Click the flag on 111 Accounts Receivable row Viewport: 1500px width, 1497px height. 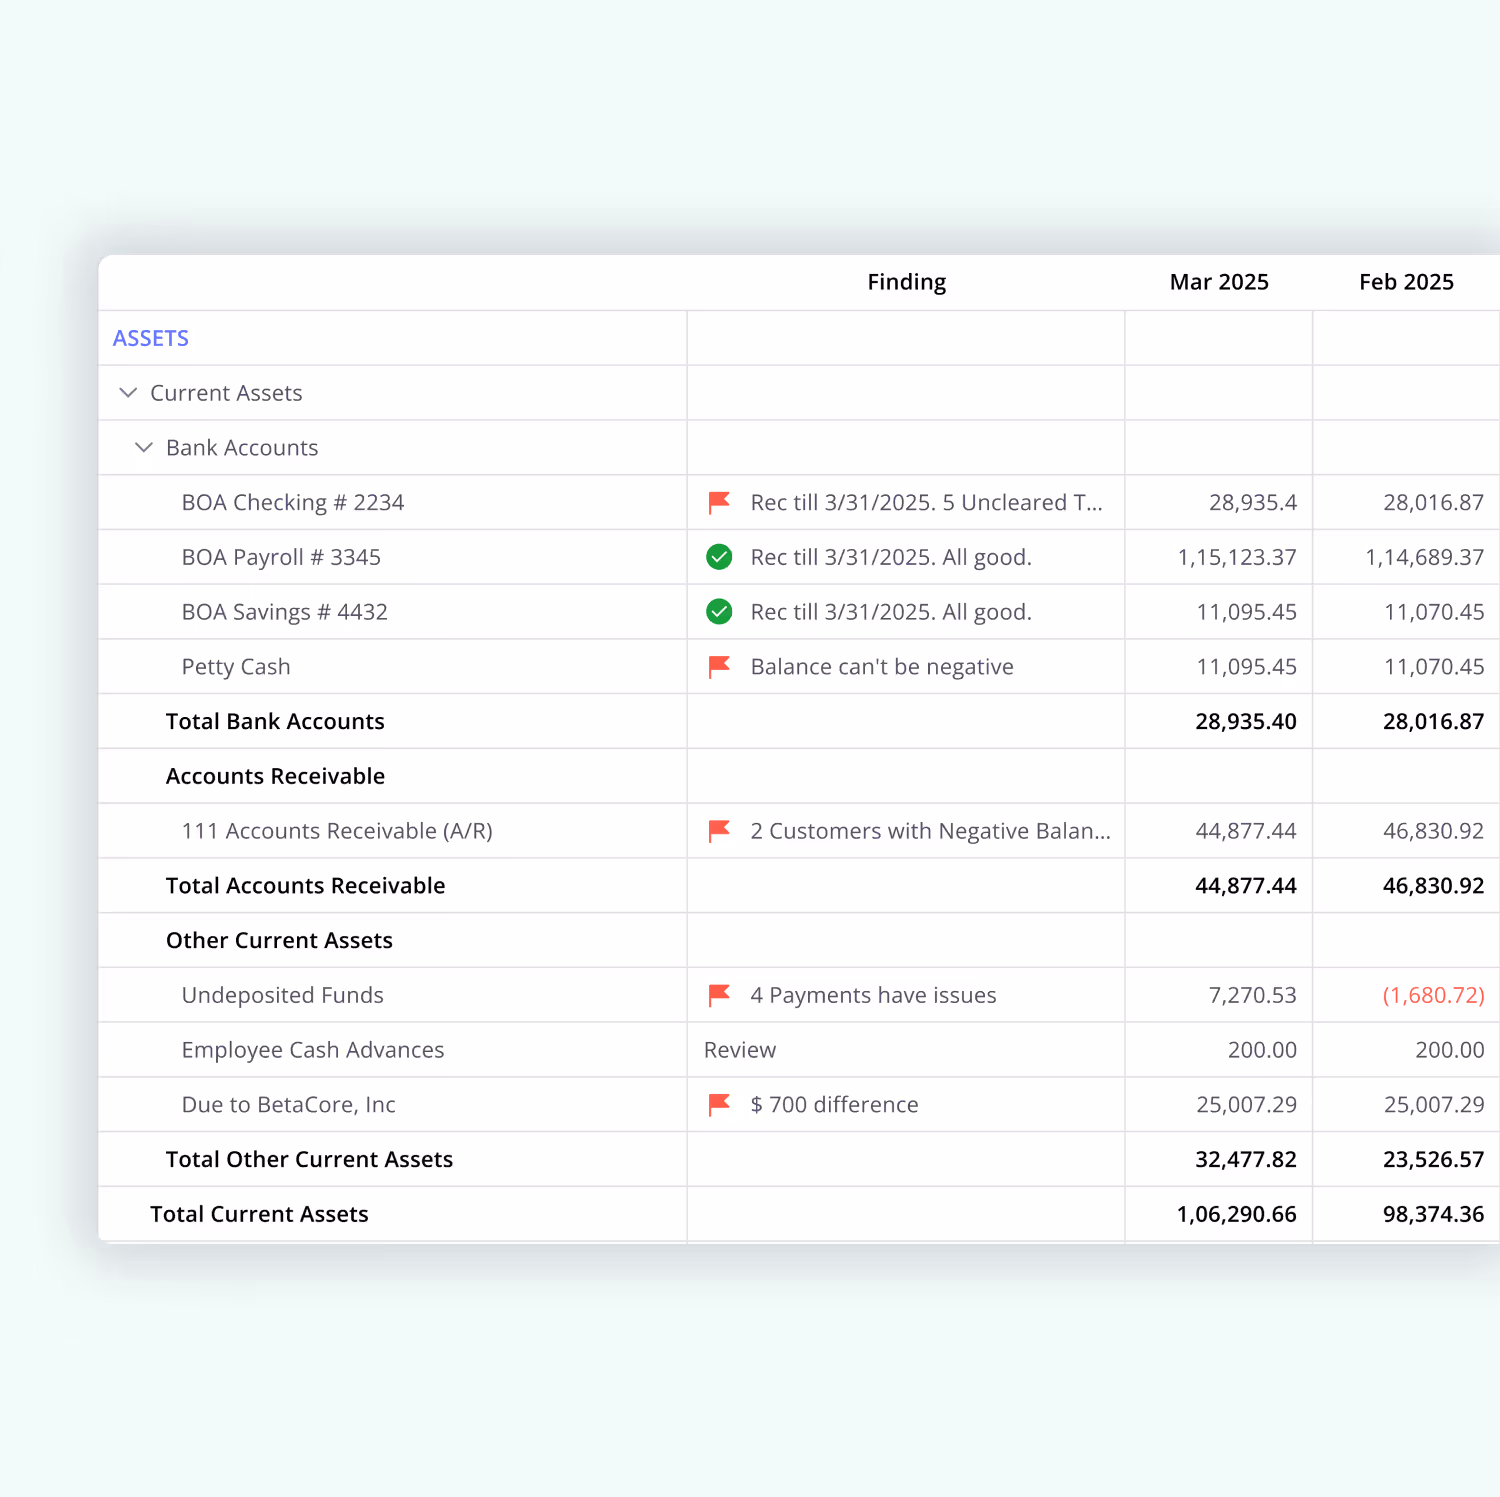pos(718,831)
